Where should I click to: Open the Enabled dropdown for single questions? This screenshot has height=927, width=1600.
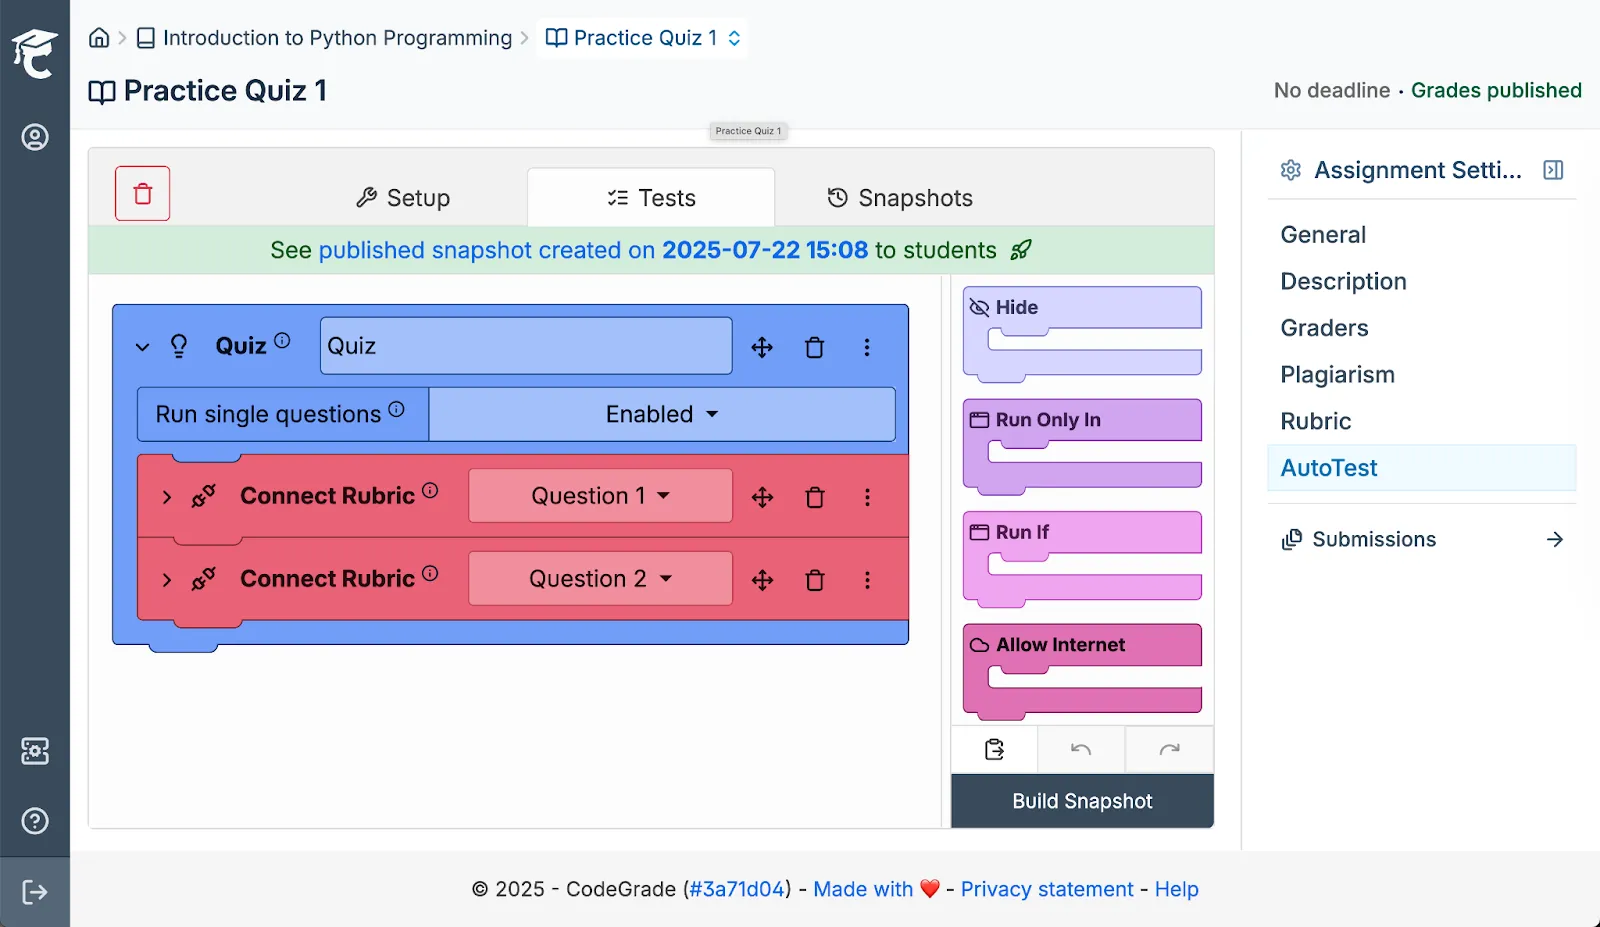(662, 414)
